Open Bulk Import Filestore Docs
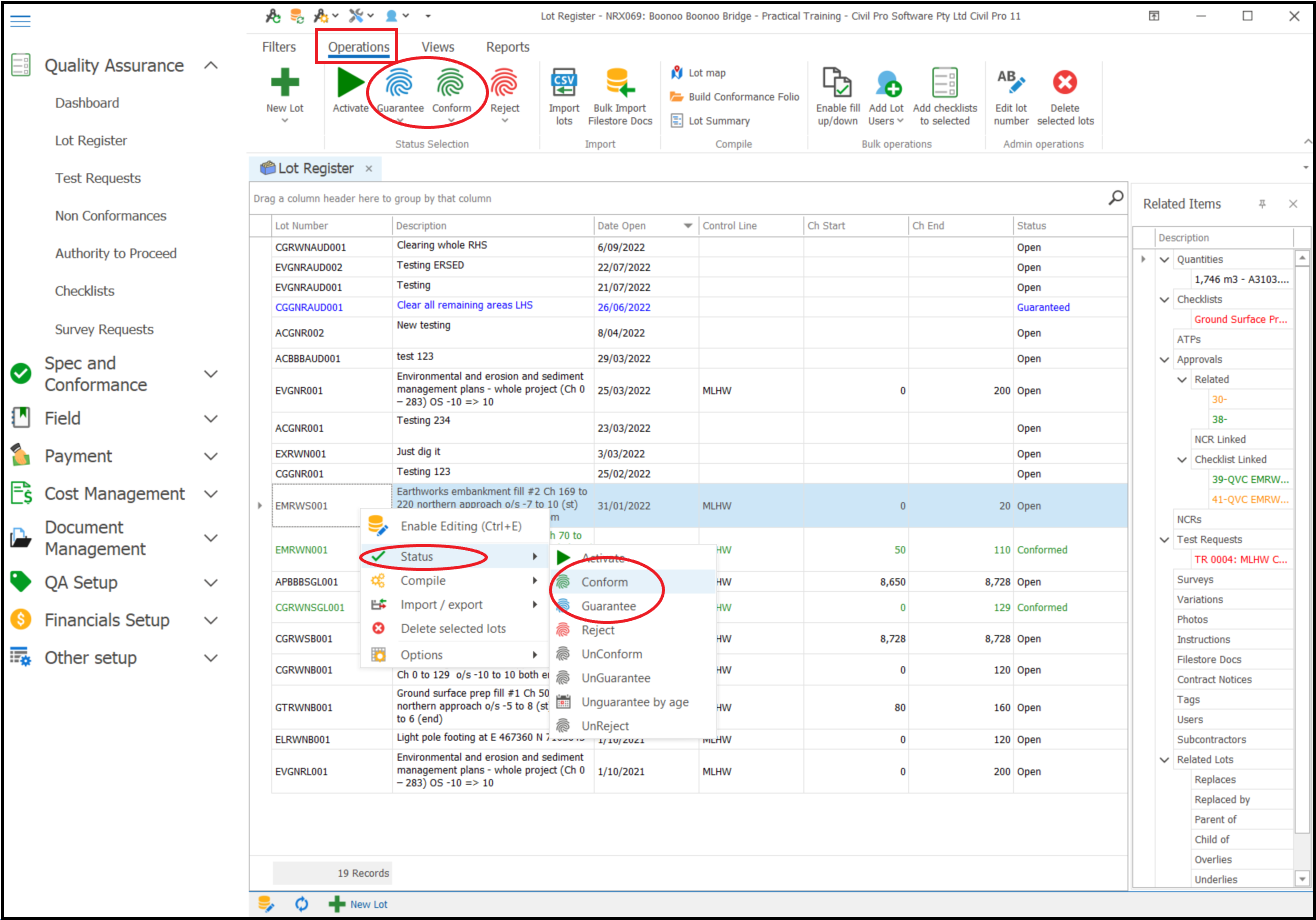This screenshot has width=1316, height=920. pyautogui.click(x=619, y=84)
